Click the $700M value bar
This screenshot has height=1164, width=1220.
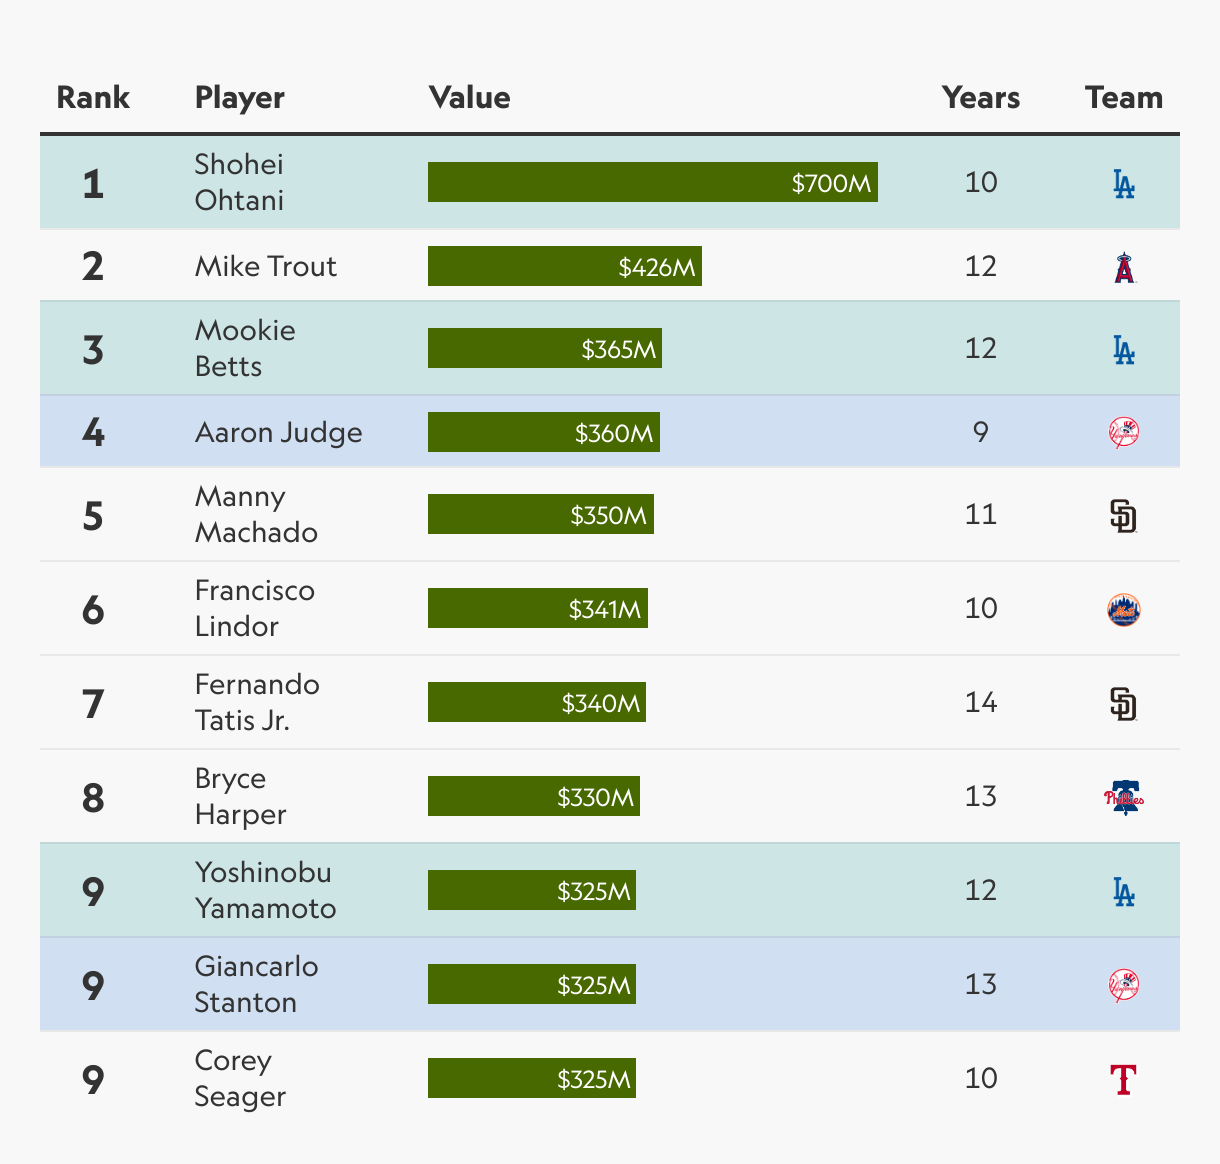click(x=653, y=182)
